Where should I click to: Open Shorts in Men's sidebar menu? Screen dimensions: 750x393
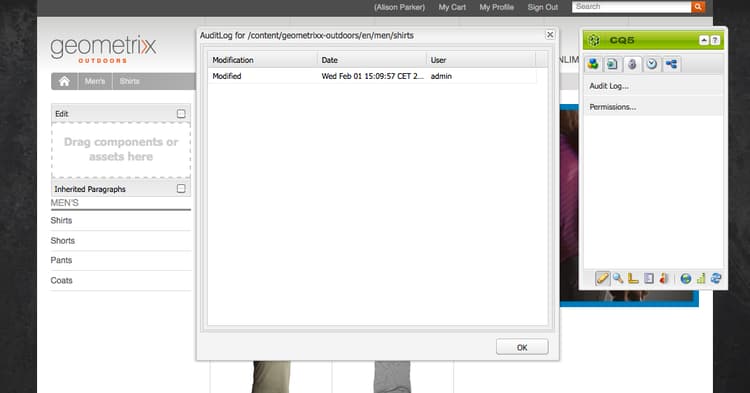pos(63,240)
